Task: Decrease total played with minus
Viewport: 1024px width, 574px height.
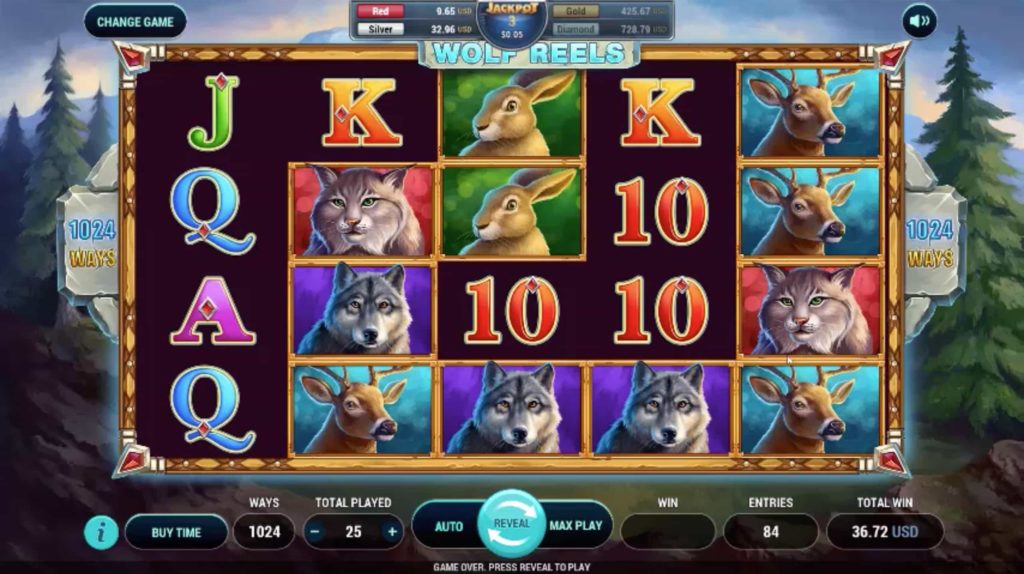Action: (315, 532)
